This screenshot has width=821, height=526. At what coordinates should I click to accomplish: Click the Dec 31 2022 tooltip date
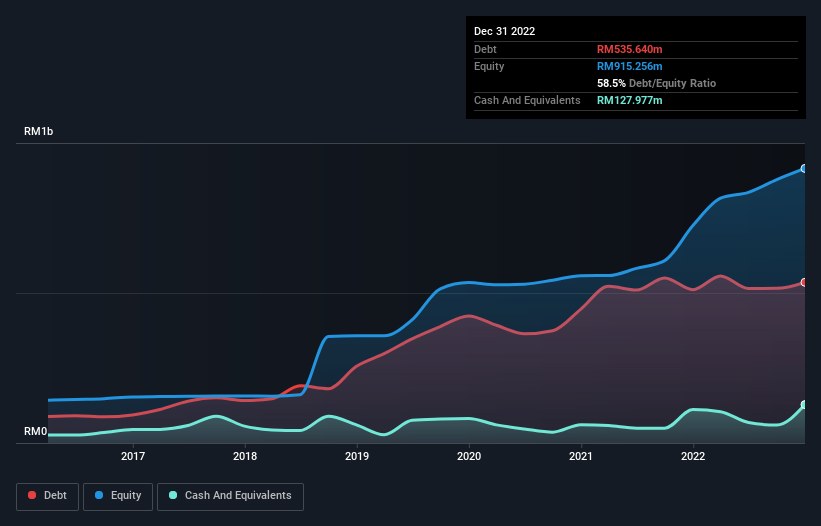coord(504,31)
